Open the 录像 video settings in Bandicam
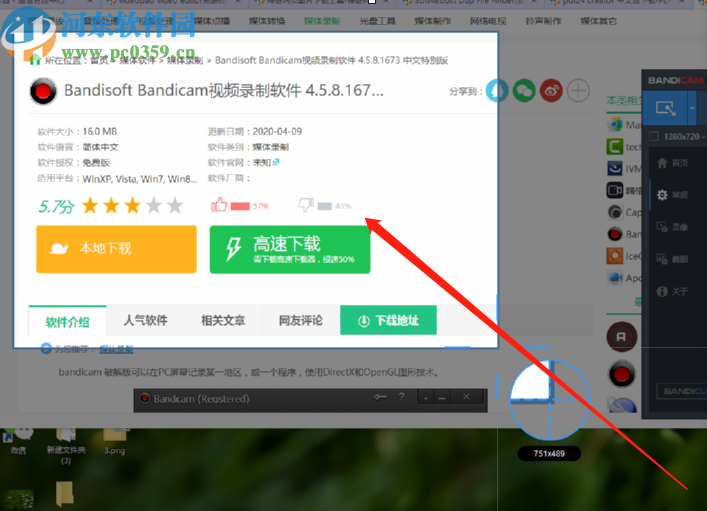This screenshot has width=707, height=511. coord(672,227)
